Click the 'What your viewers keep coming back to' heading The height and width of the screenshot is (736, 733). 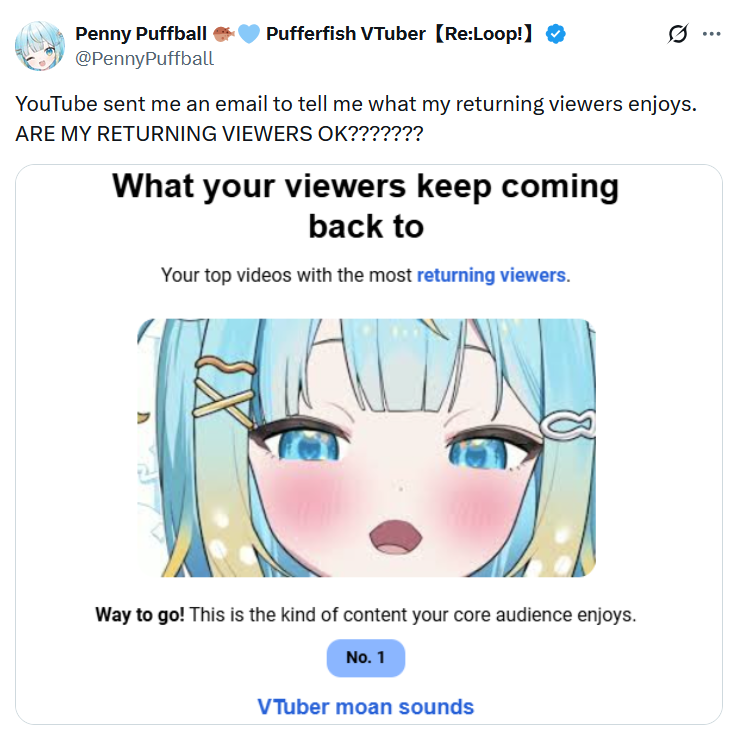[x=366, y=206]
